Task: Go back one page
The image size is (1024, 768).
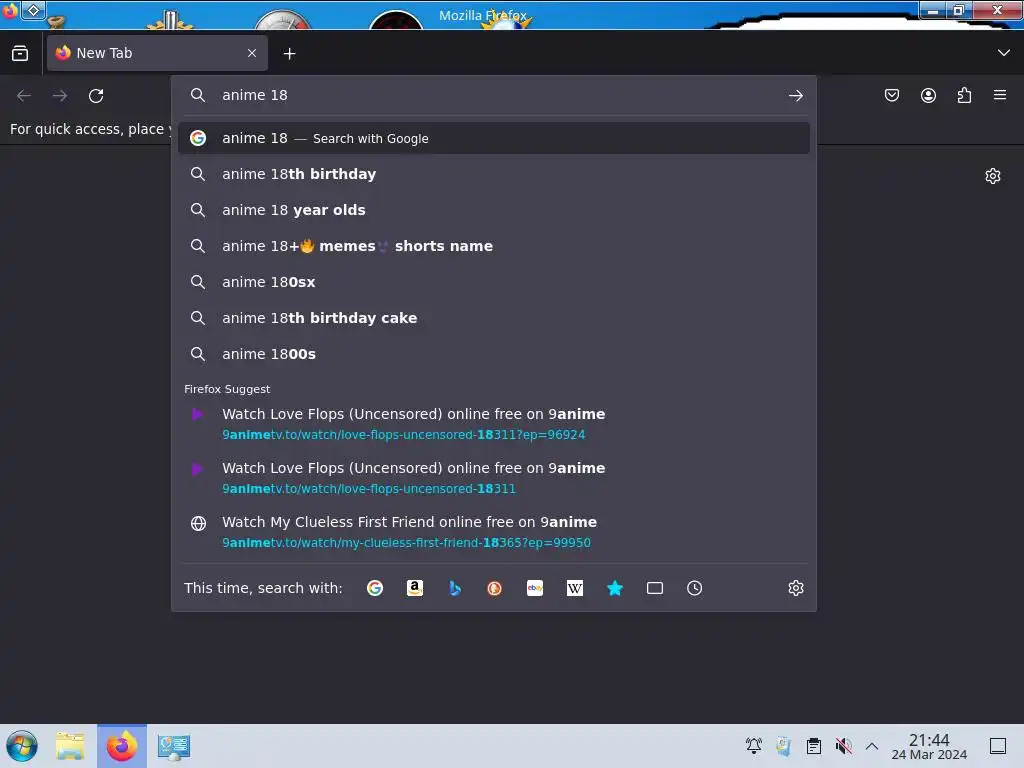Action: (x=24, y=96)
